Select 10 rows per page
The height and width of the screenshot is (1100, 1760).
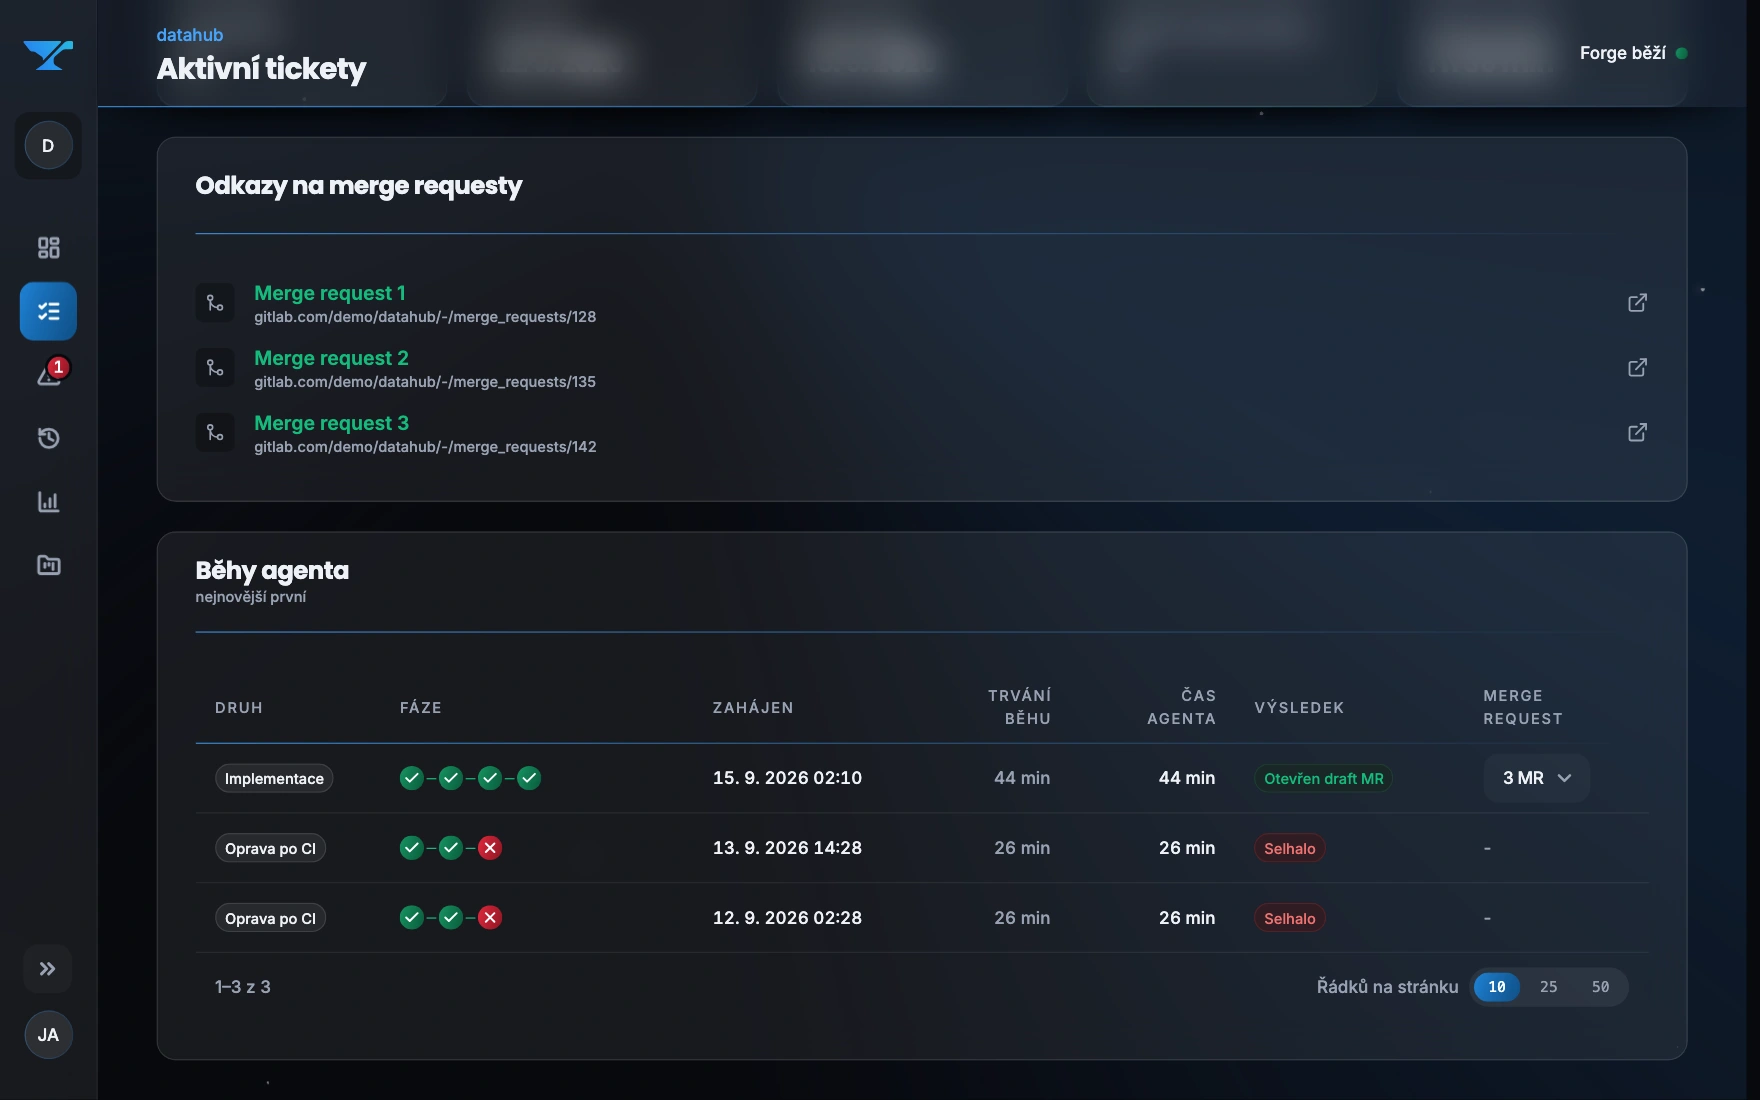tap(1497, 987)
